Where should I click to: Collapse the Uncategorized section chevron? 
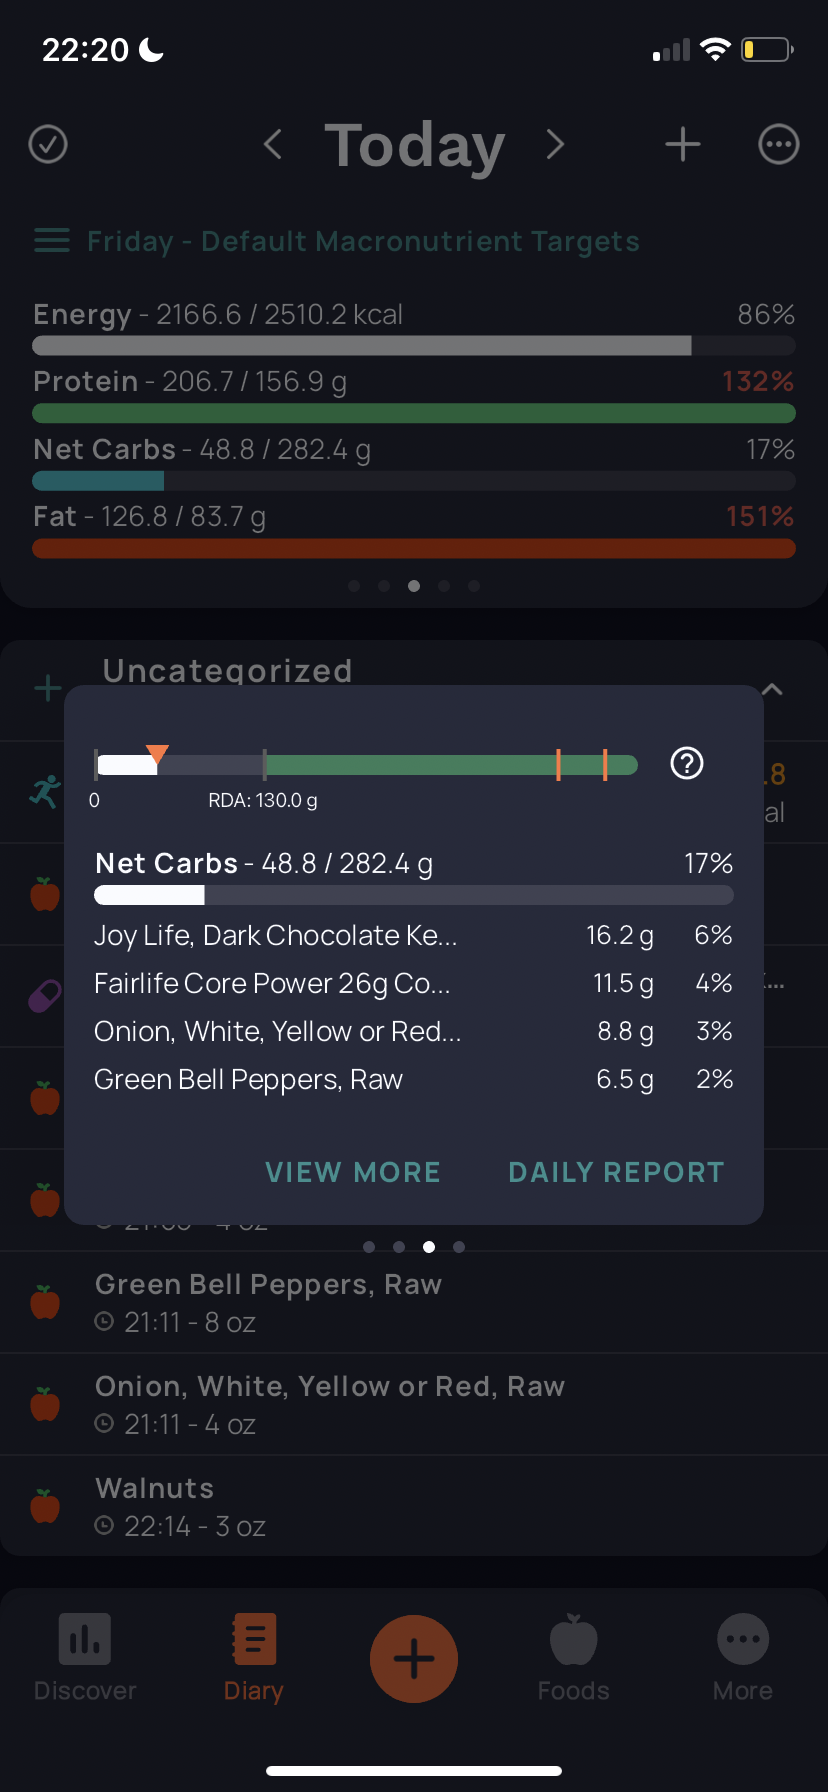(772, 690)
